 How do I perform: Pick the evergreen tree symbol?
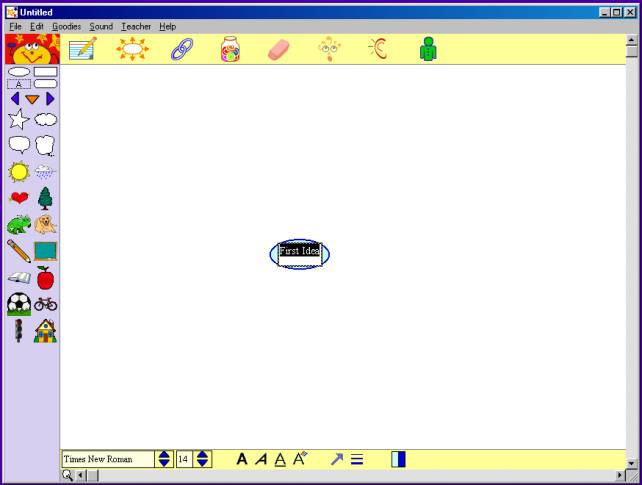[x=45, y=199]
